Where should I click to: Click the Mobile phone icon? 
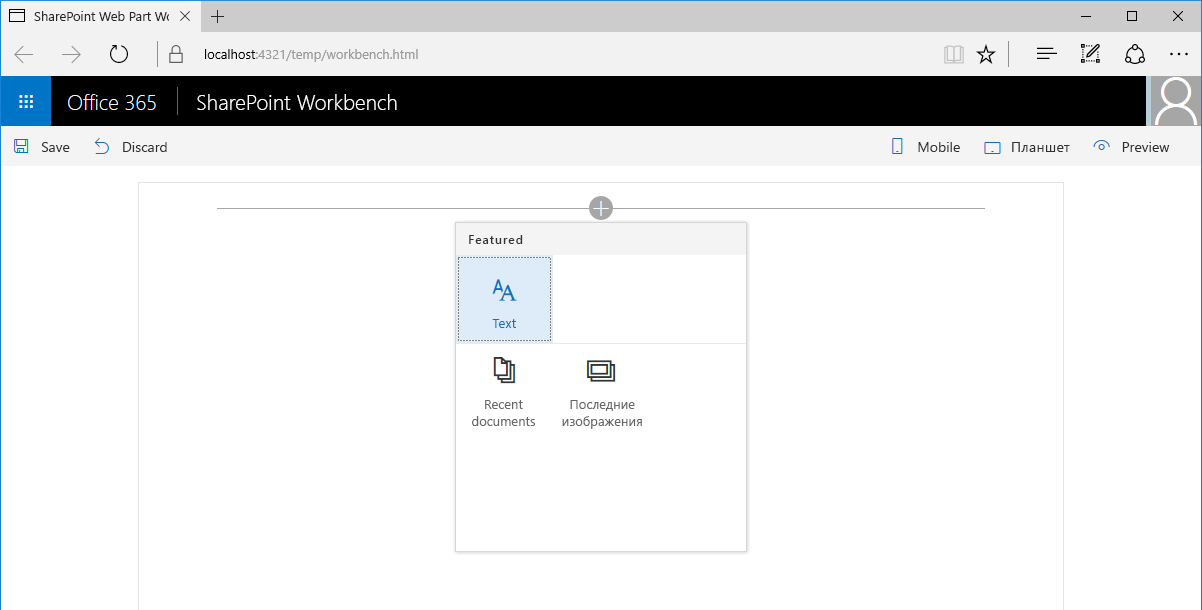point(897,147)
